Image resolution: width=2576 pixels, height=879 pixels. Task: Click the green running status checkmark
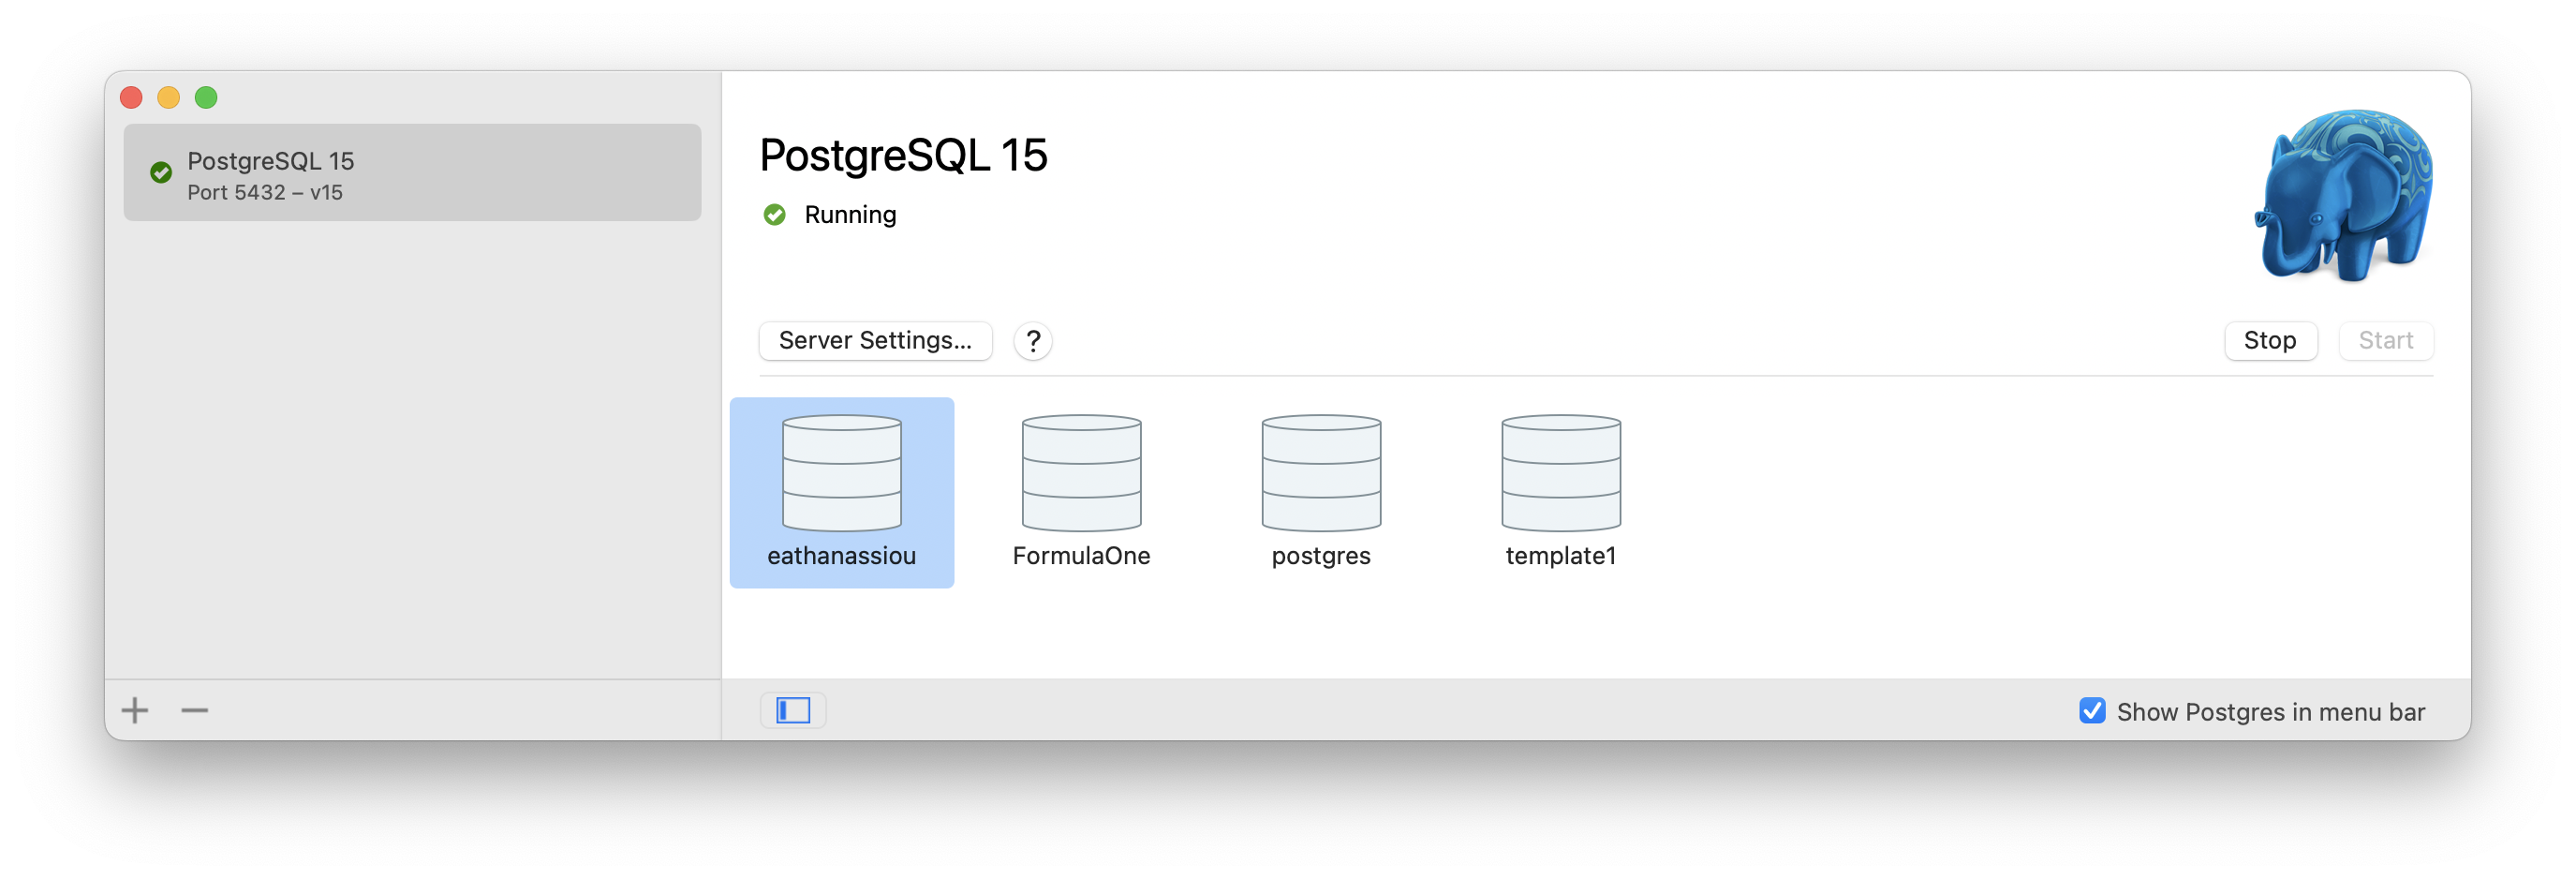(775, 214)
